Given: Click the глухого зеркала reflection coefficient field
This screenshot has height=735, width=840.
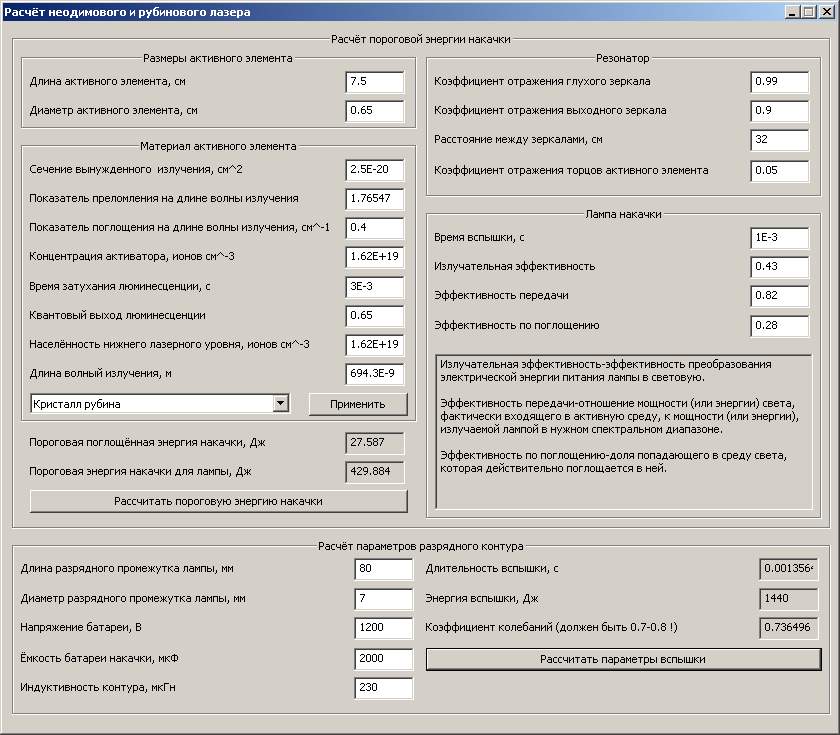Looking at the screenshot, I should point(779,81).
